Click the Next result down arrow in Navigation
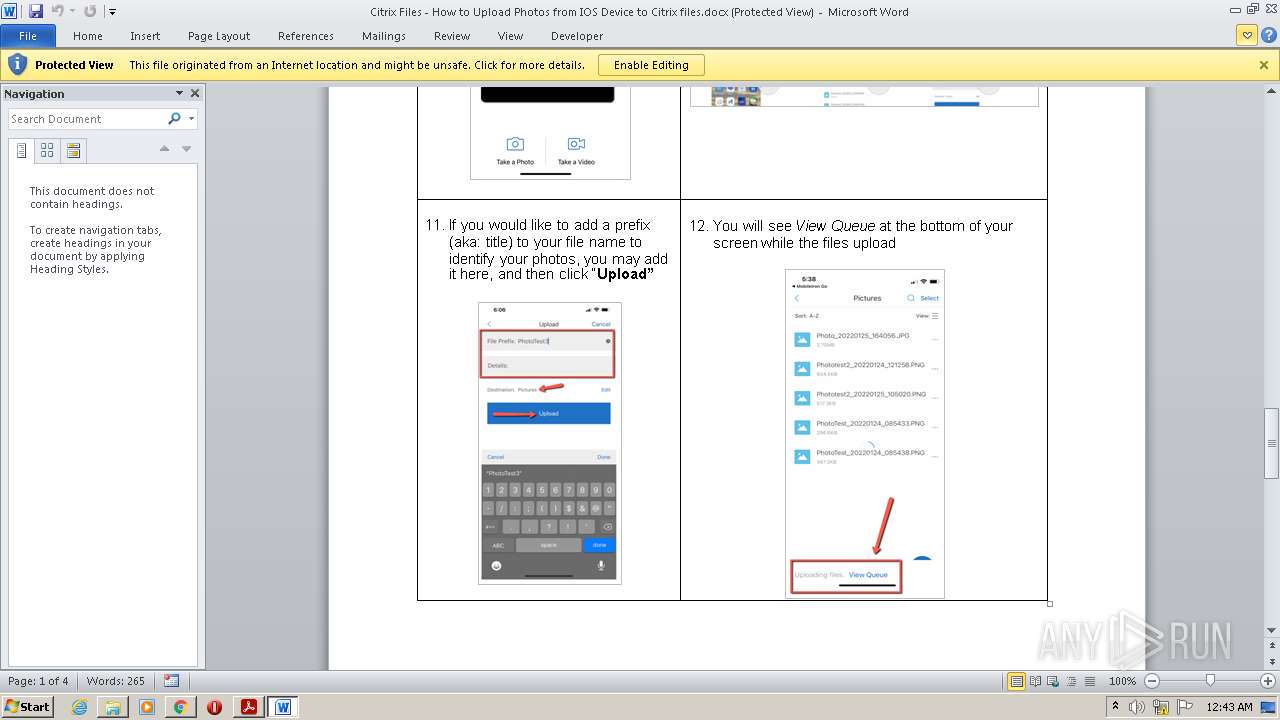Viewport: 1280px width, 720px height. coord(186,149)
